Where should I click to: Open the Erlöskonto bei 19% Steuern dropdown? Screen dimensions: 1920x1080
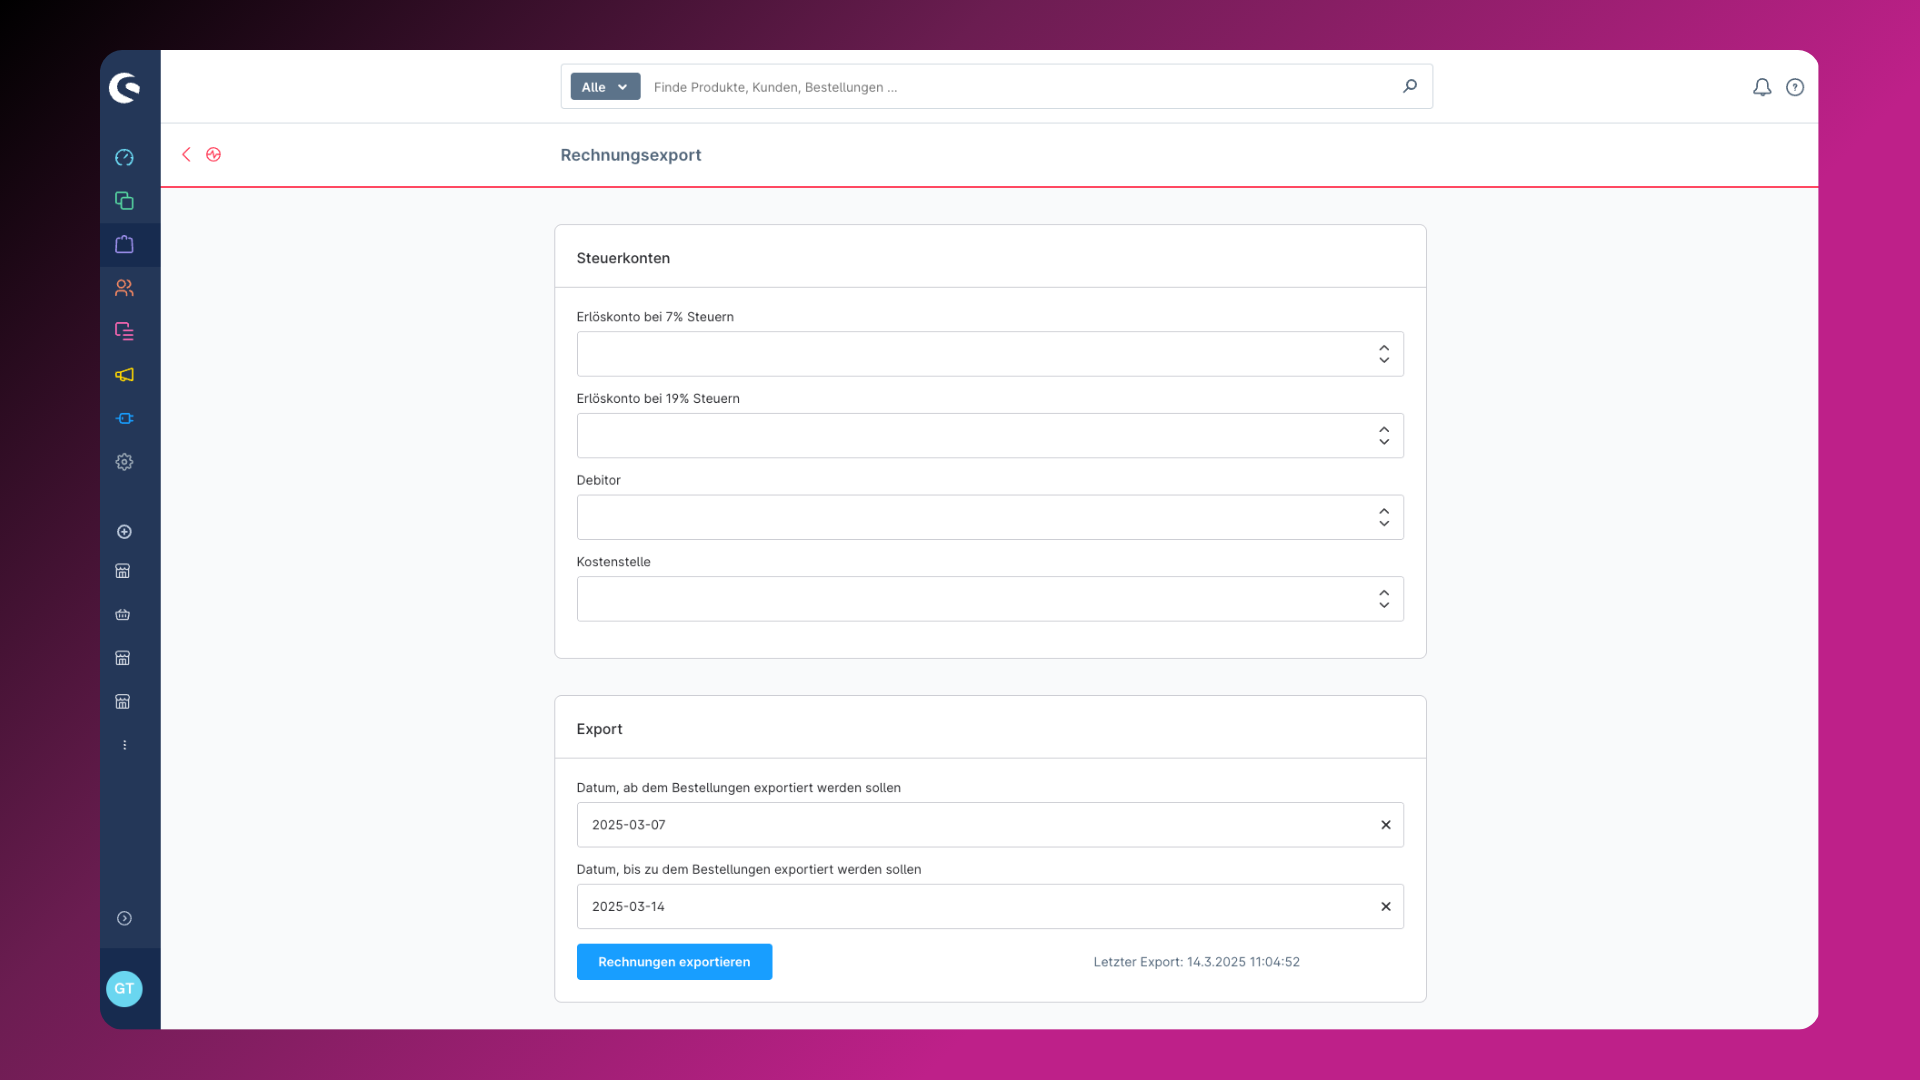coord(989,436)
